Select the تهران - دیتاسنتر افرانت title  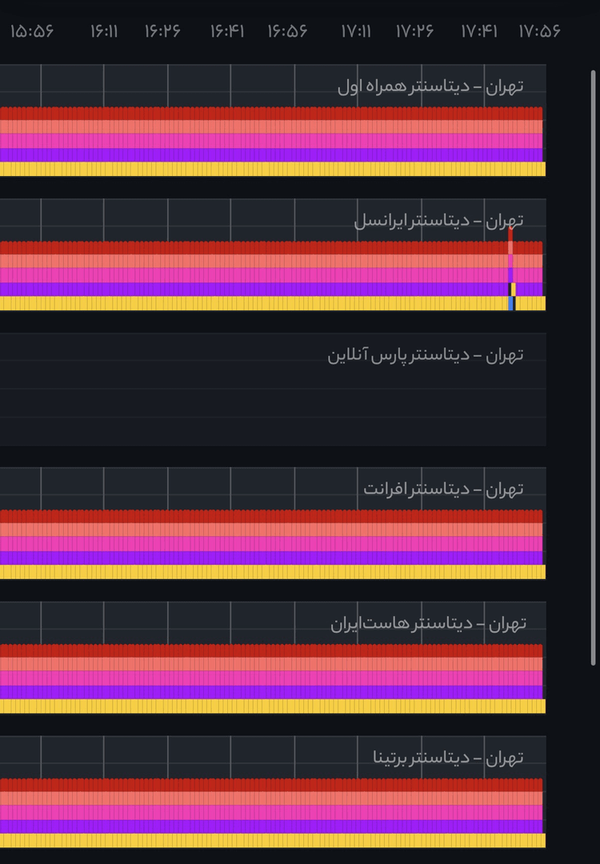click(x=443, y=489)
